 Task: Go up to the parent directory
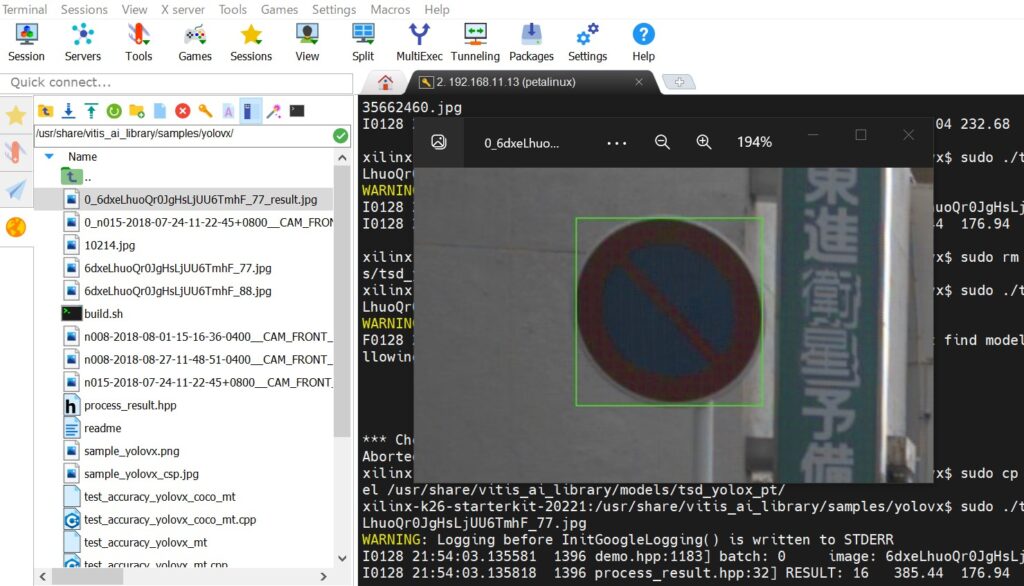point(46,112)
